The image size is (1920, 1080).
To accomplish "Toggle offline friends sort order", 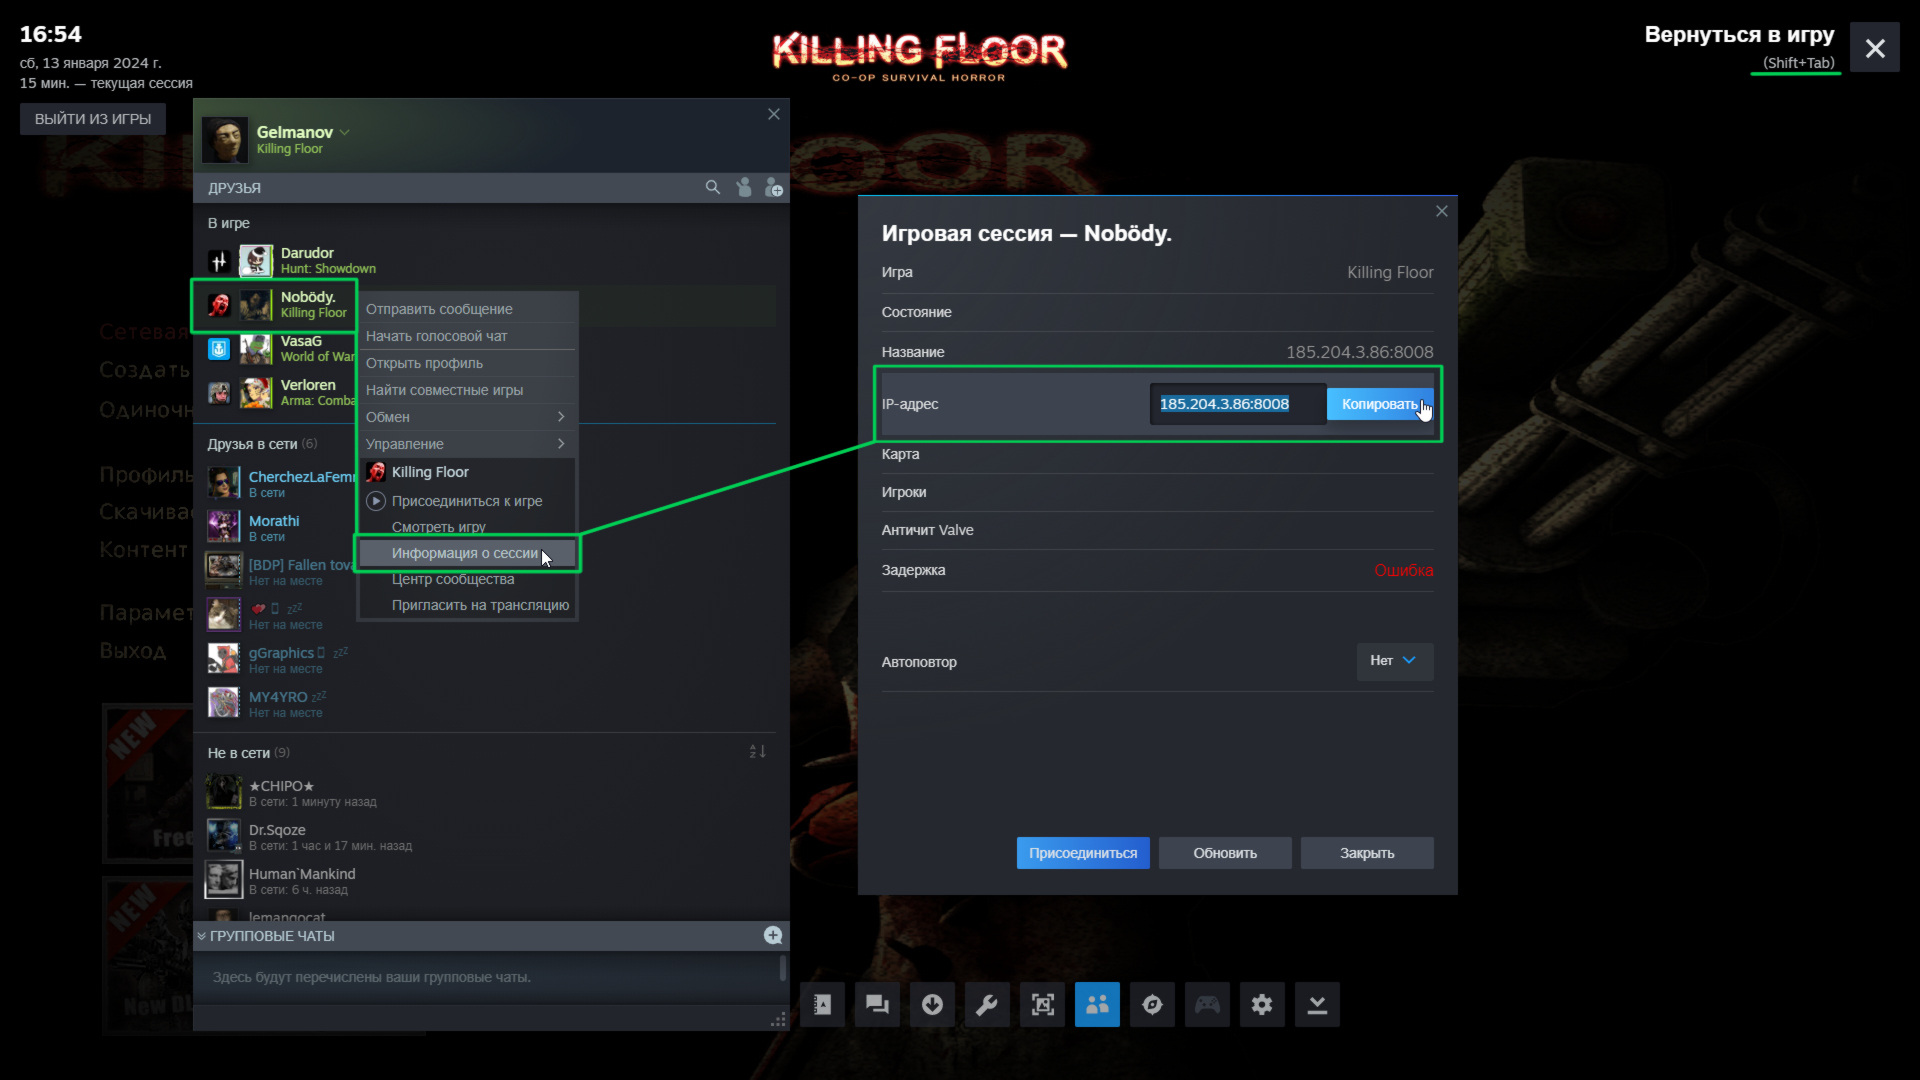I will (x=757, y=751).
